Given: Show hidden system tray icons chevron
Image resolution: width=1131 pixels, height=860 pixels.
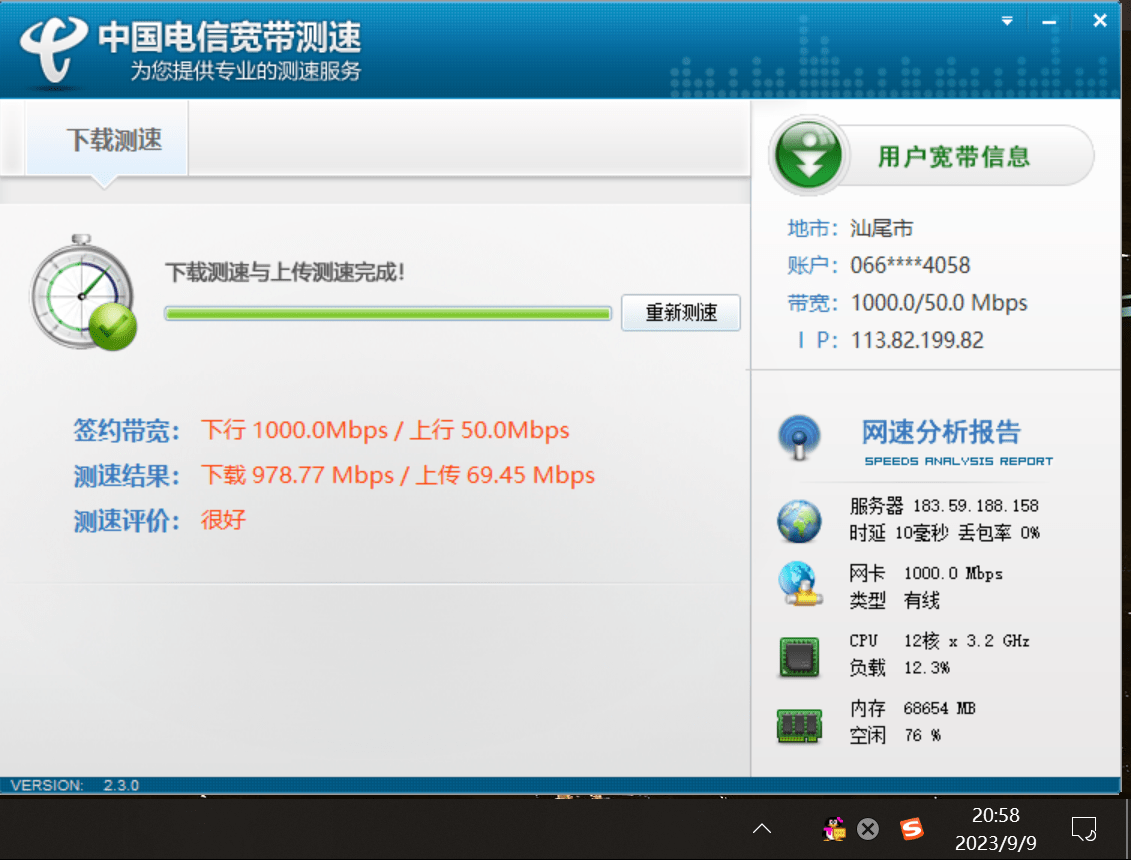Looking at the screenshot, I should pos(762,828).
